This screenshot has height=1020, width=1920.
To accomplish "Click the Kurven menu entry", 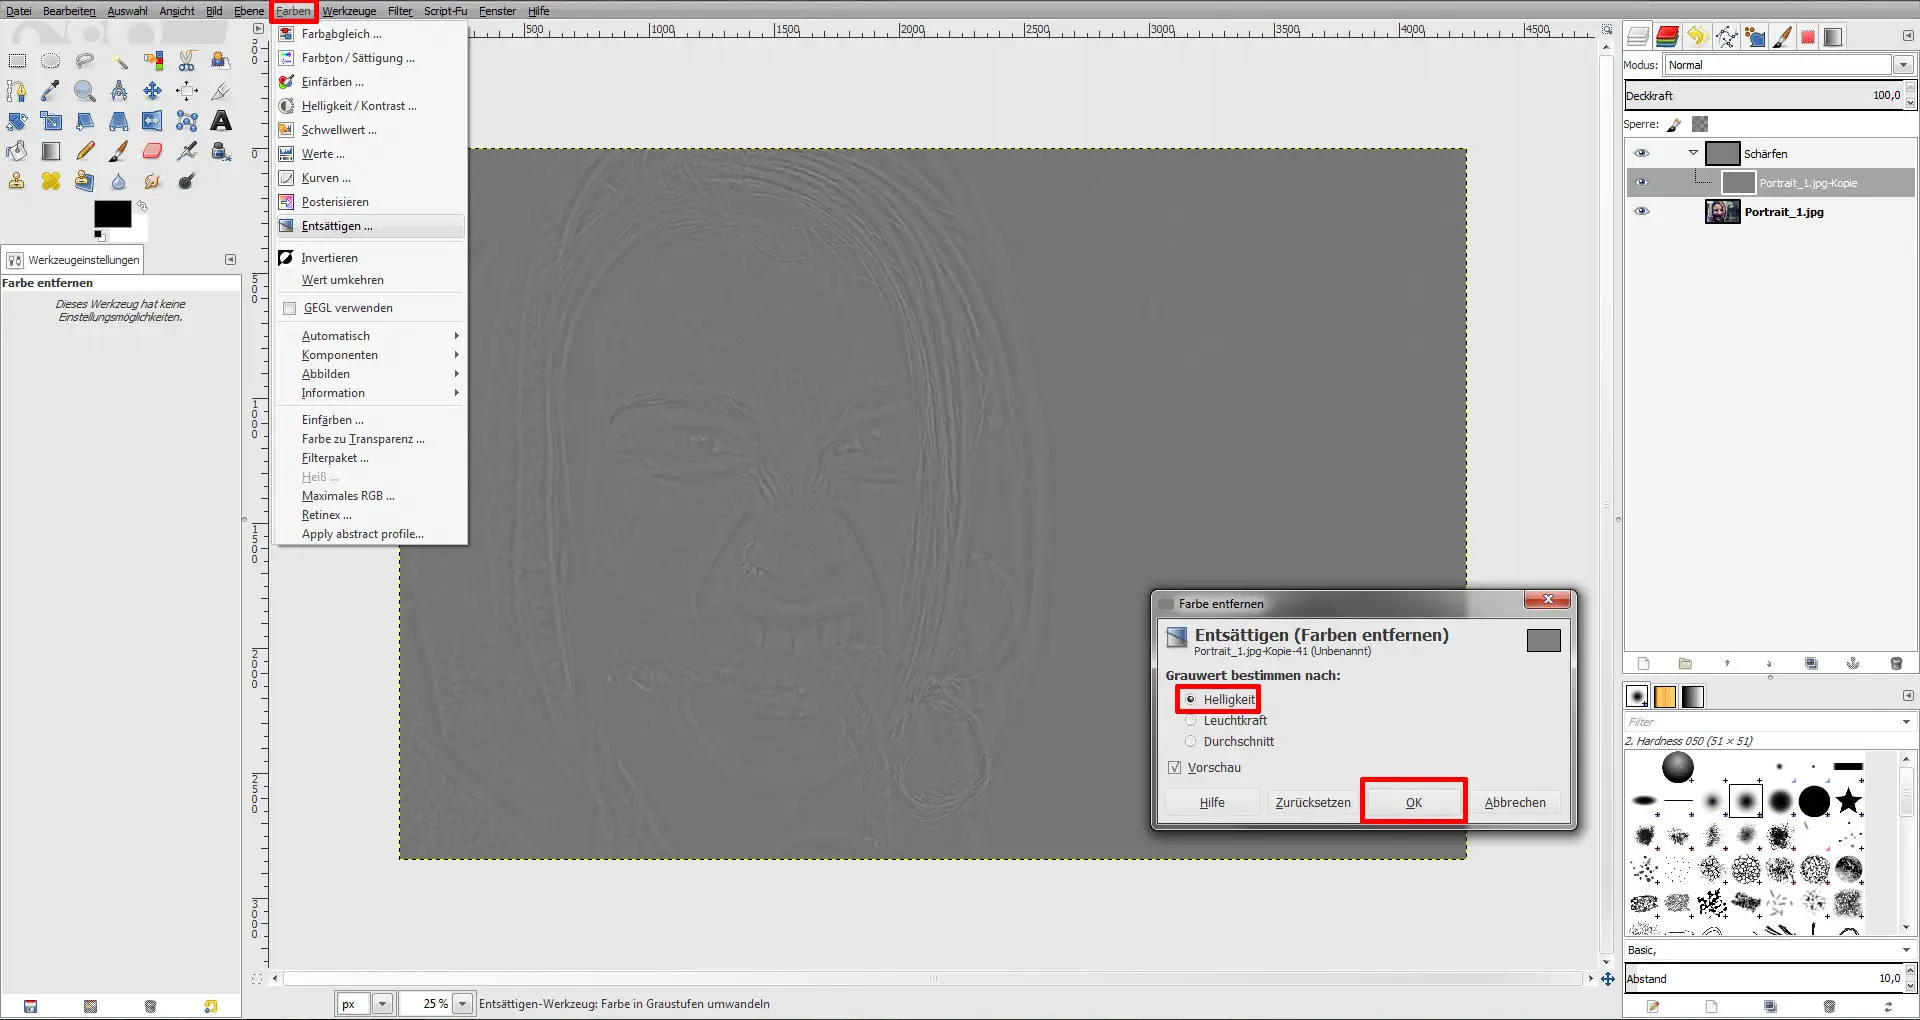I will click(x=325, y=178).
